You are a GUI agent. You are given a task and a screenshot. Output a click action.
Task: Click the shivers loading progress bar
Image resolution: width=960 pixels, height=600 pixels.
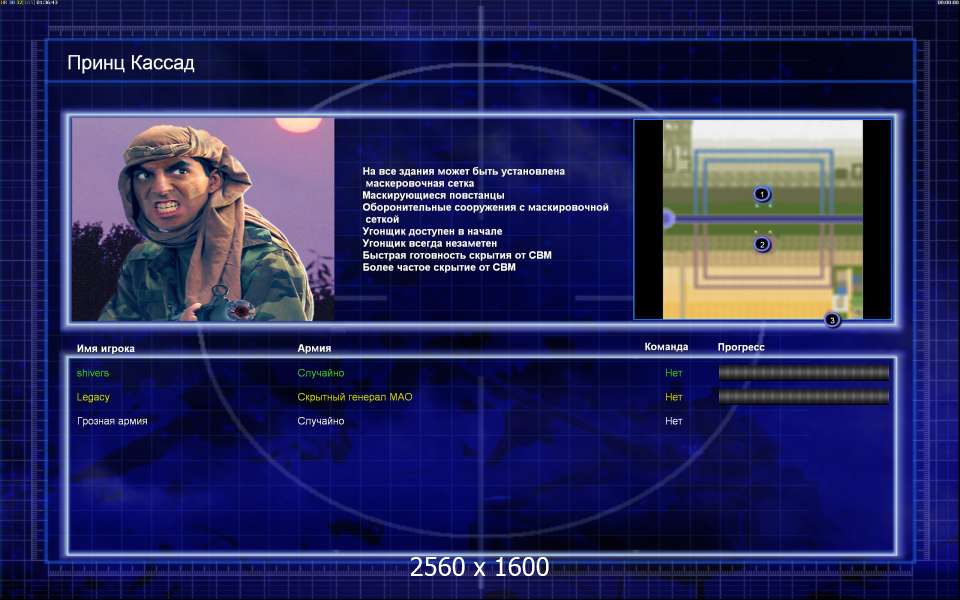pos(804,373)
